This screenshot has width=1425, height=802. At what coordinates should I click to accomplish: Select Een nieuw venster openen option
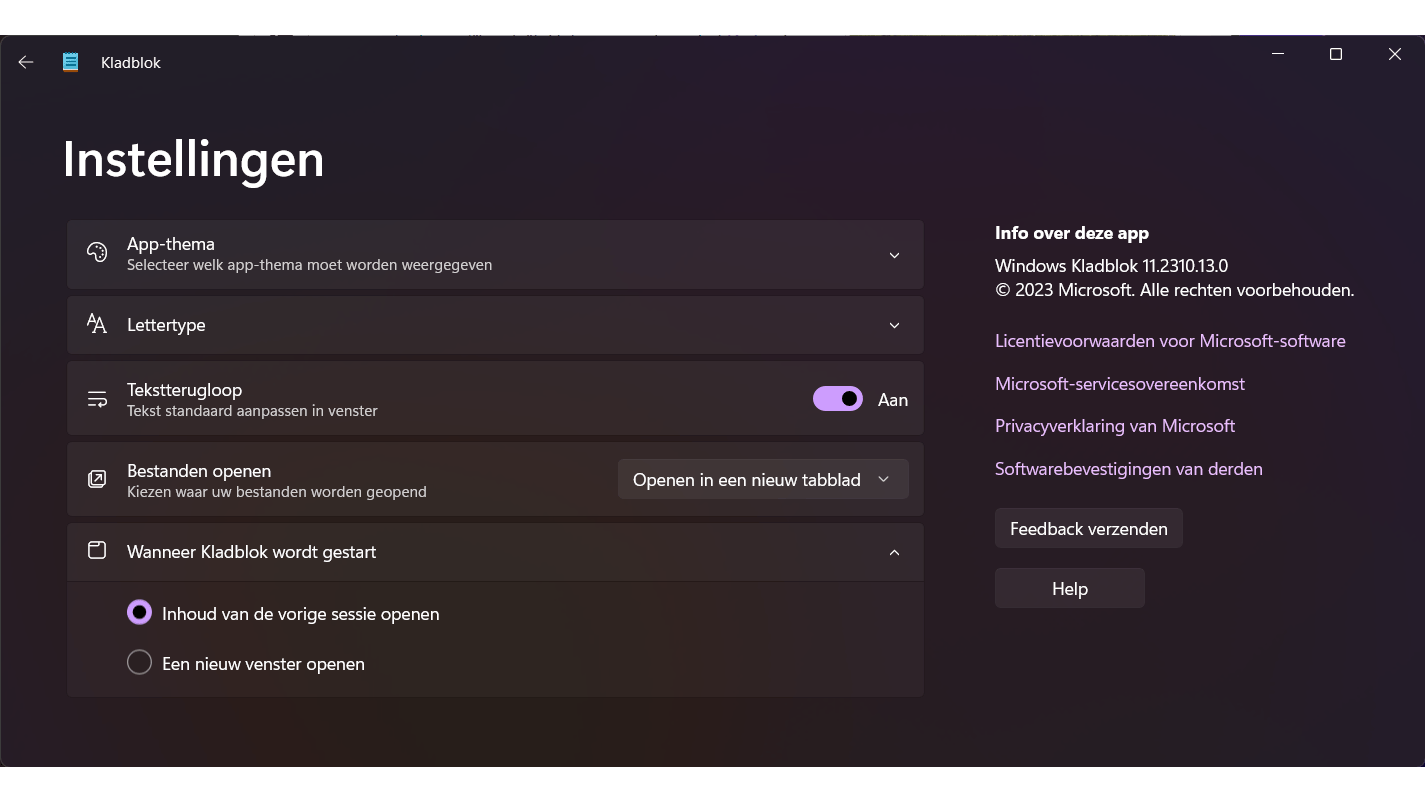(x=139, y=663)
